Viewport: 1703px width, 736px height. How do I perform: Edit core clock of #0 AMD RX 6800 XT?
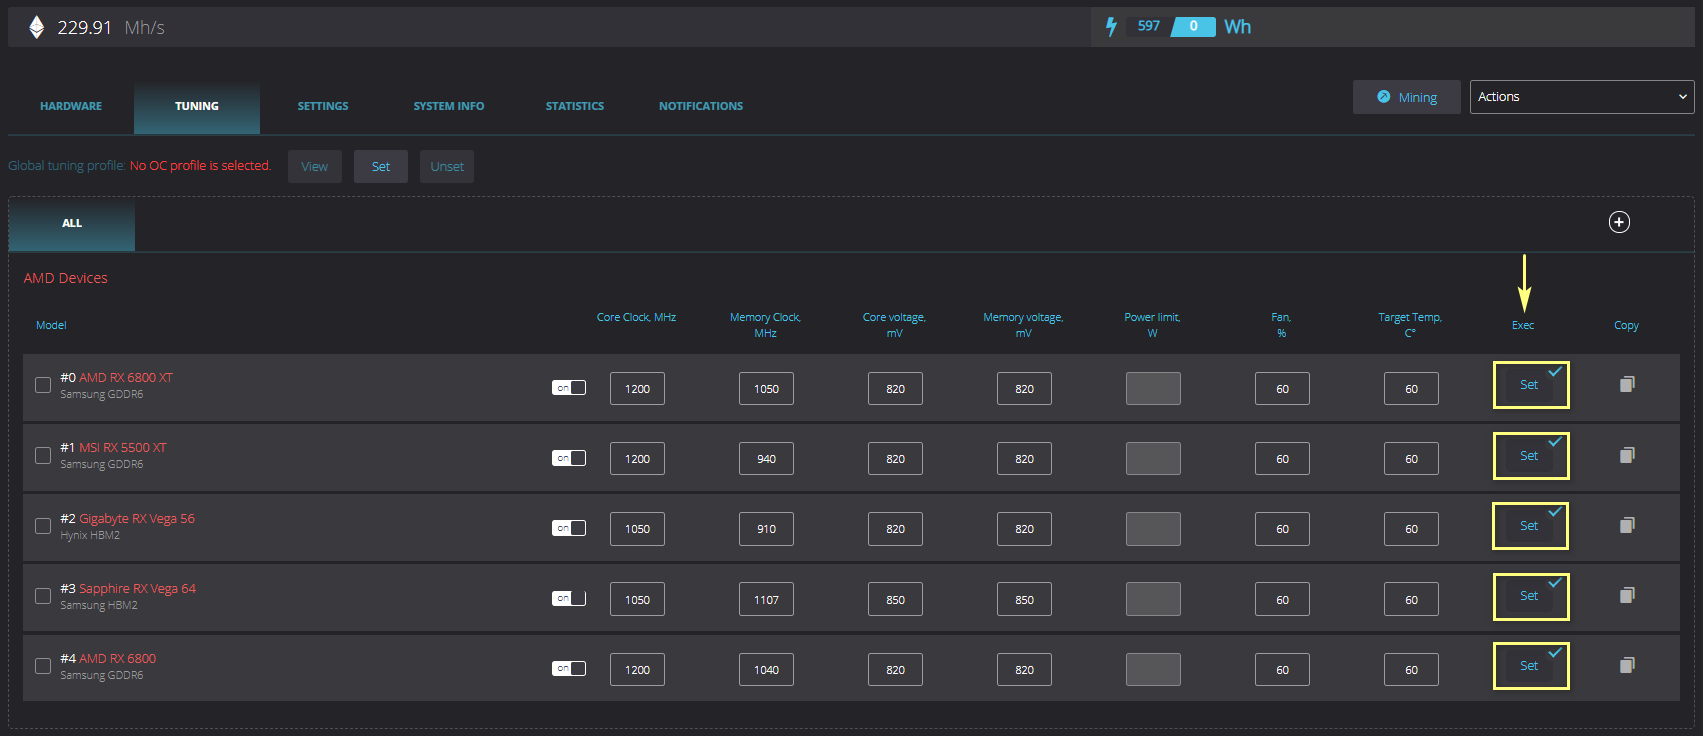(x=637, y=389)
